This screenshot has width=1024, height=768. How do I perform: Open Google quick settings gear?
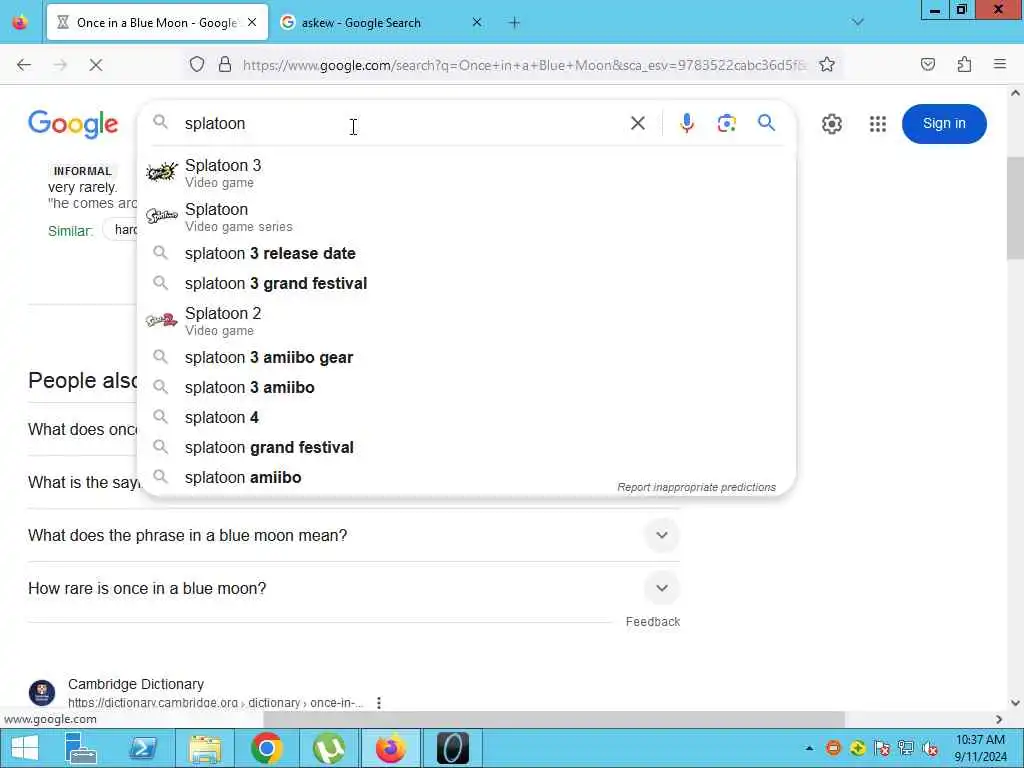(x=831, y=124)
